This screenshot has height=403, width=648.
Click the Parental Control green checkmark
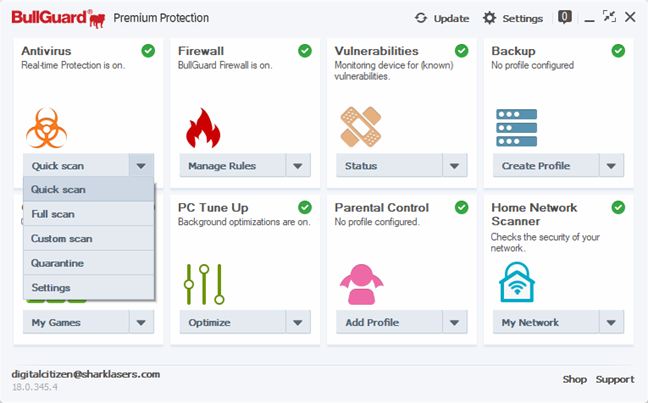click(461, 207)
